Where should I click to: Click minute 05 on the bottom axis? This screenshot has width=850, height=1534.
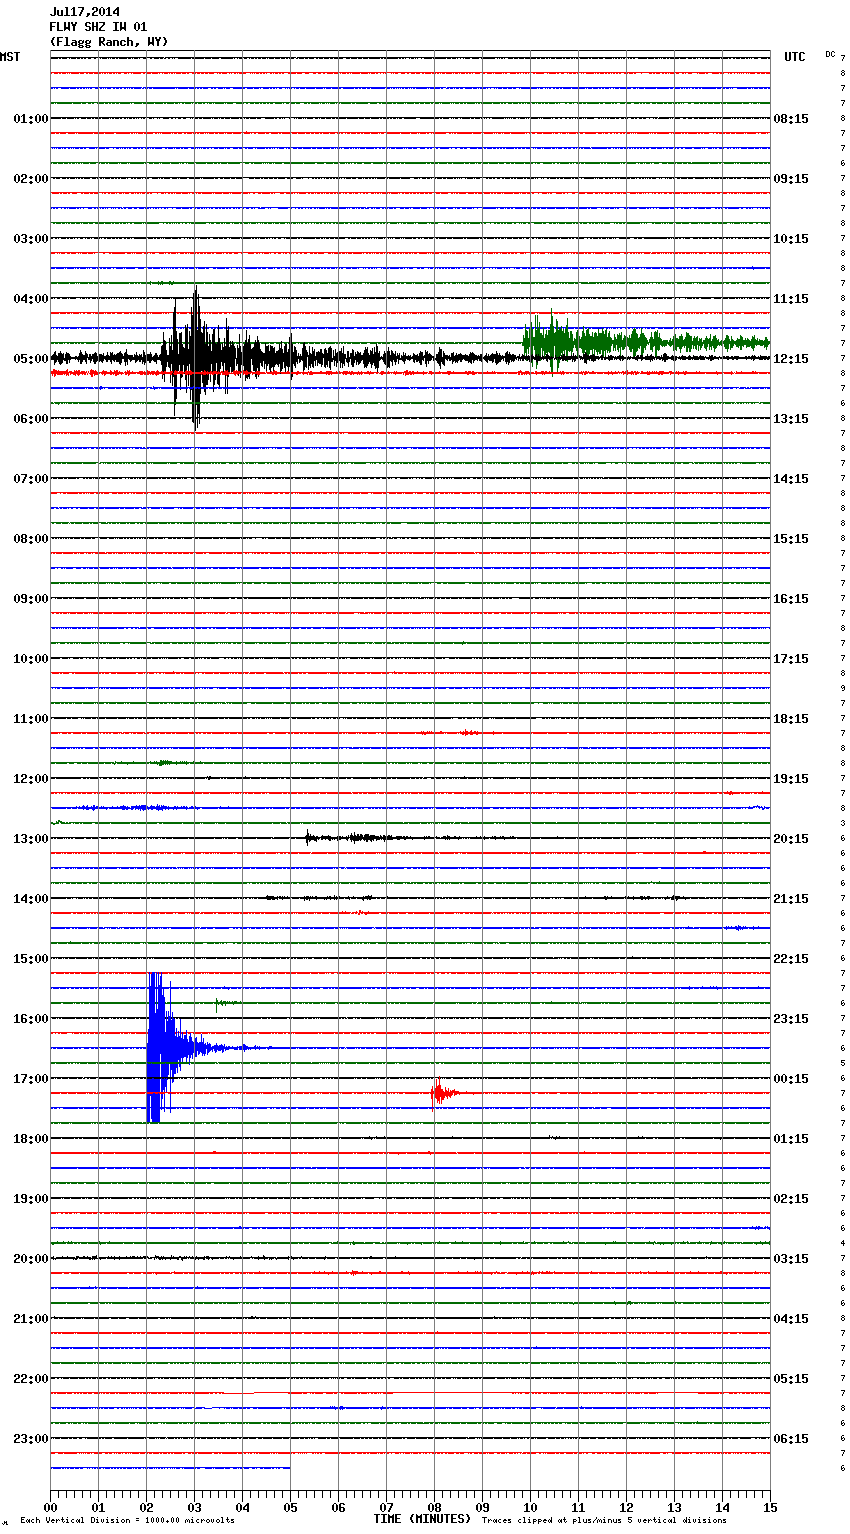(290, 1507)
